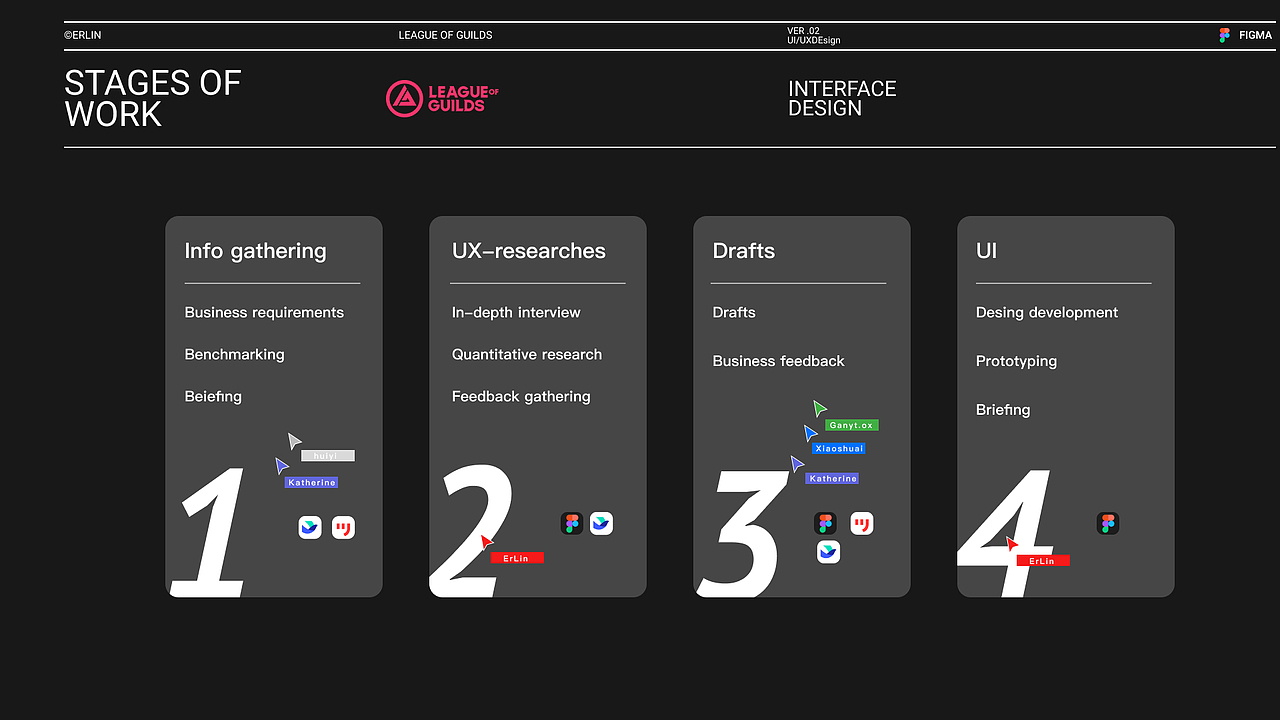Click the purple cursor arrow in the Drafts card
1280x720 pixels.
tap(797, 464)
